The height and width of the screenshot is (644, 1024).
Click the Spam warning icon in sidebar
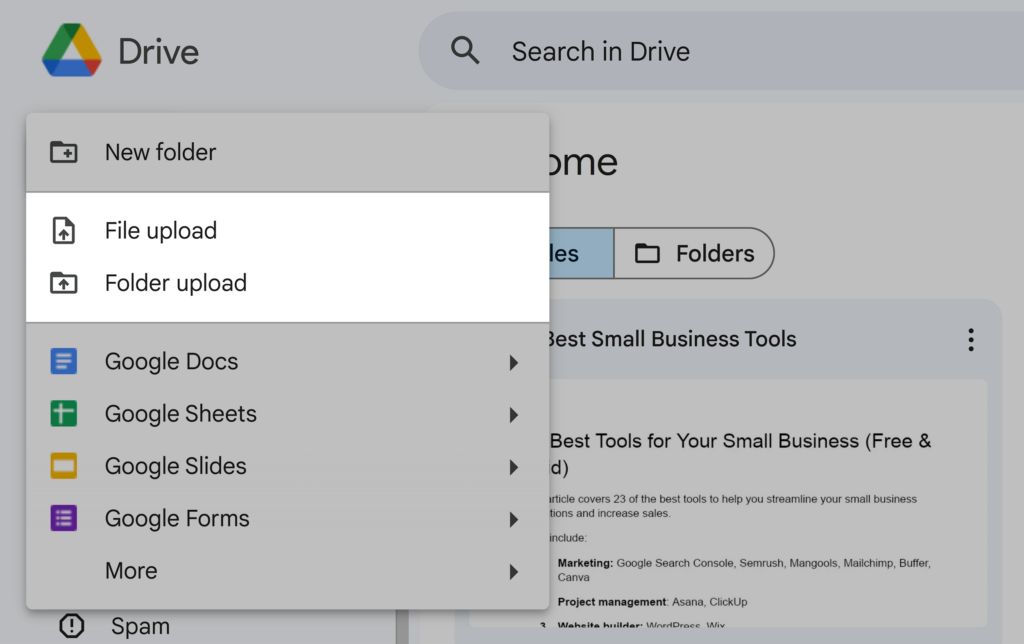(x=72, y=626)
